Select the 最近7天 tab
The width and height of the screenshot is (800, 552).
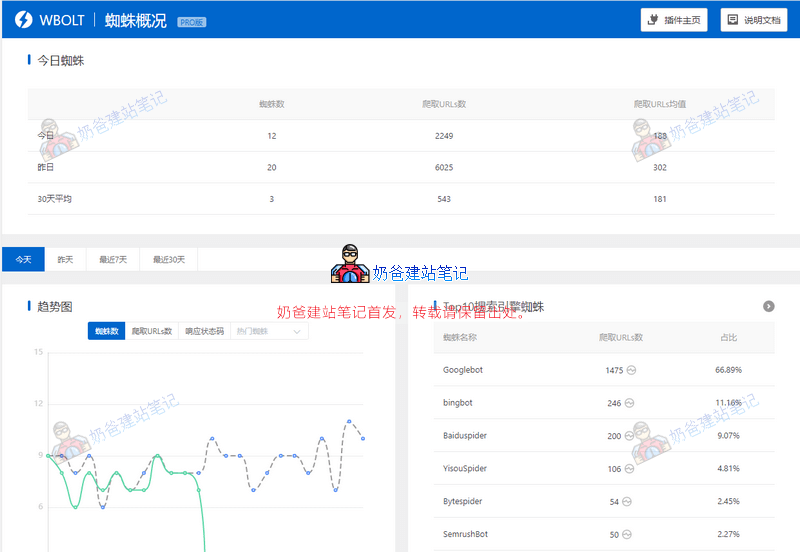(113, 260)
